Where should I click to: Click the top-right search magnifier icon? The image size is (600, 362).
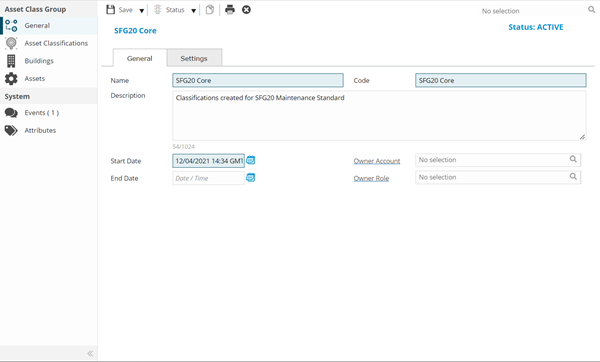(x=592, y=10)
